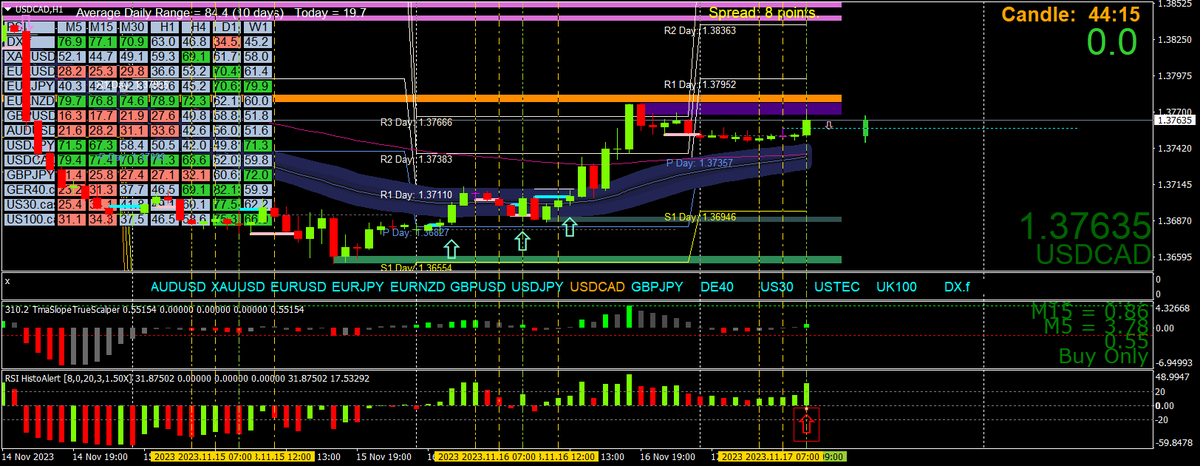Open EURNZD from the symbol changer row
This screenshot has height=466, width=1200.
417,287
